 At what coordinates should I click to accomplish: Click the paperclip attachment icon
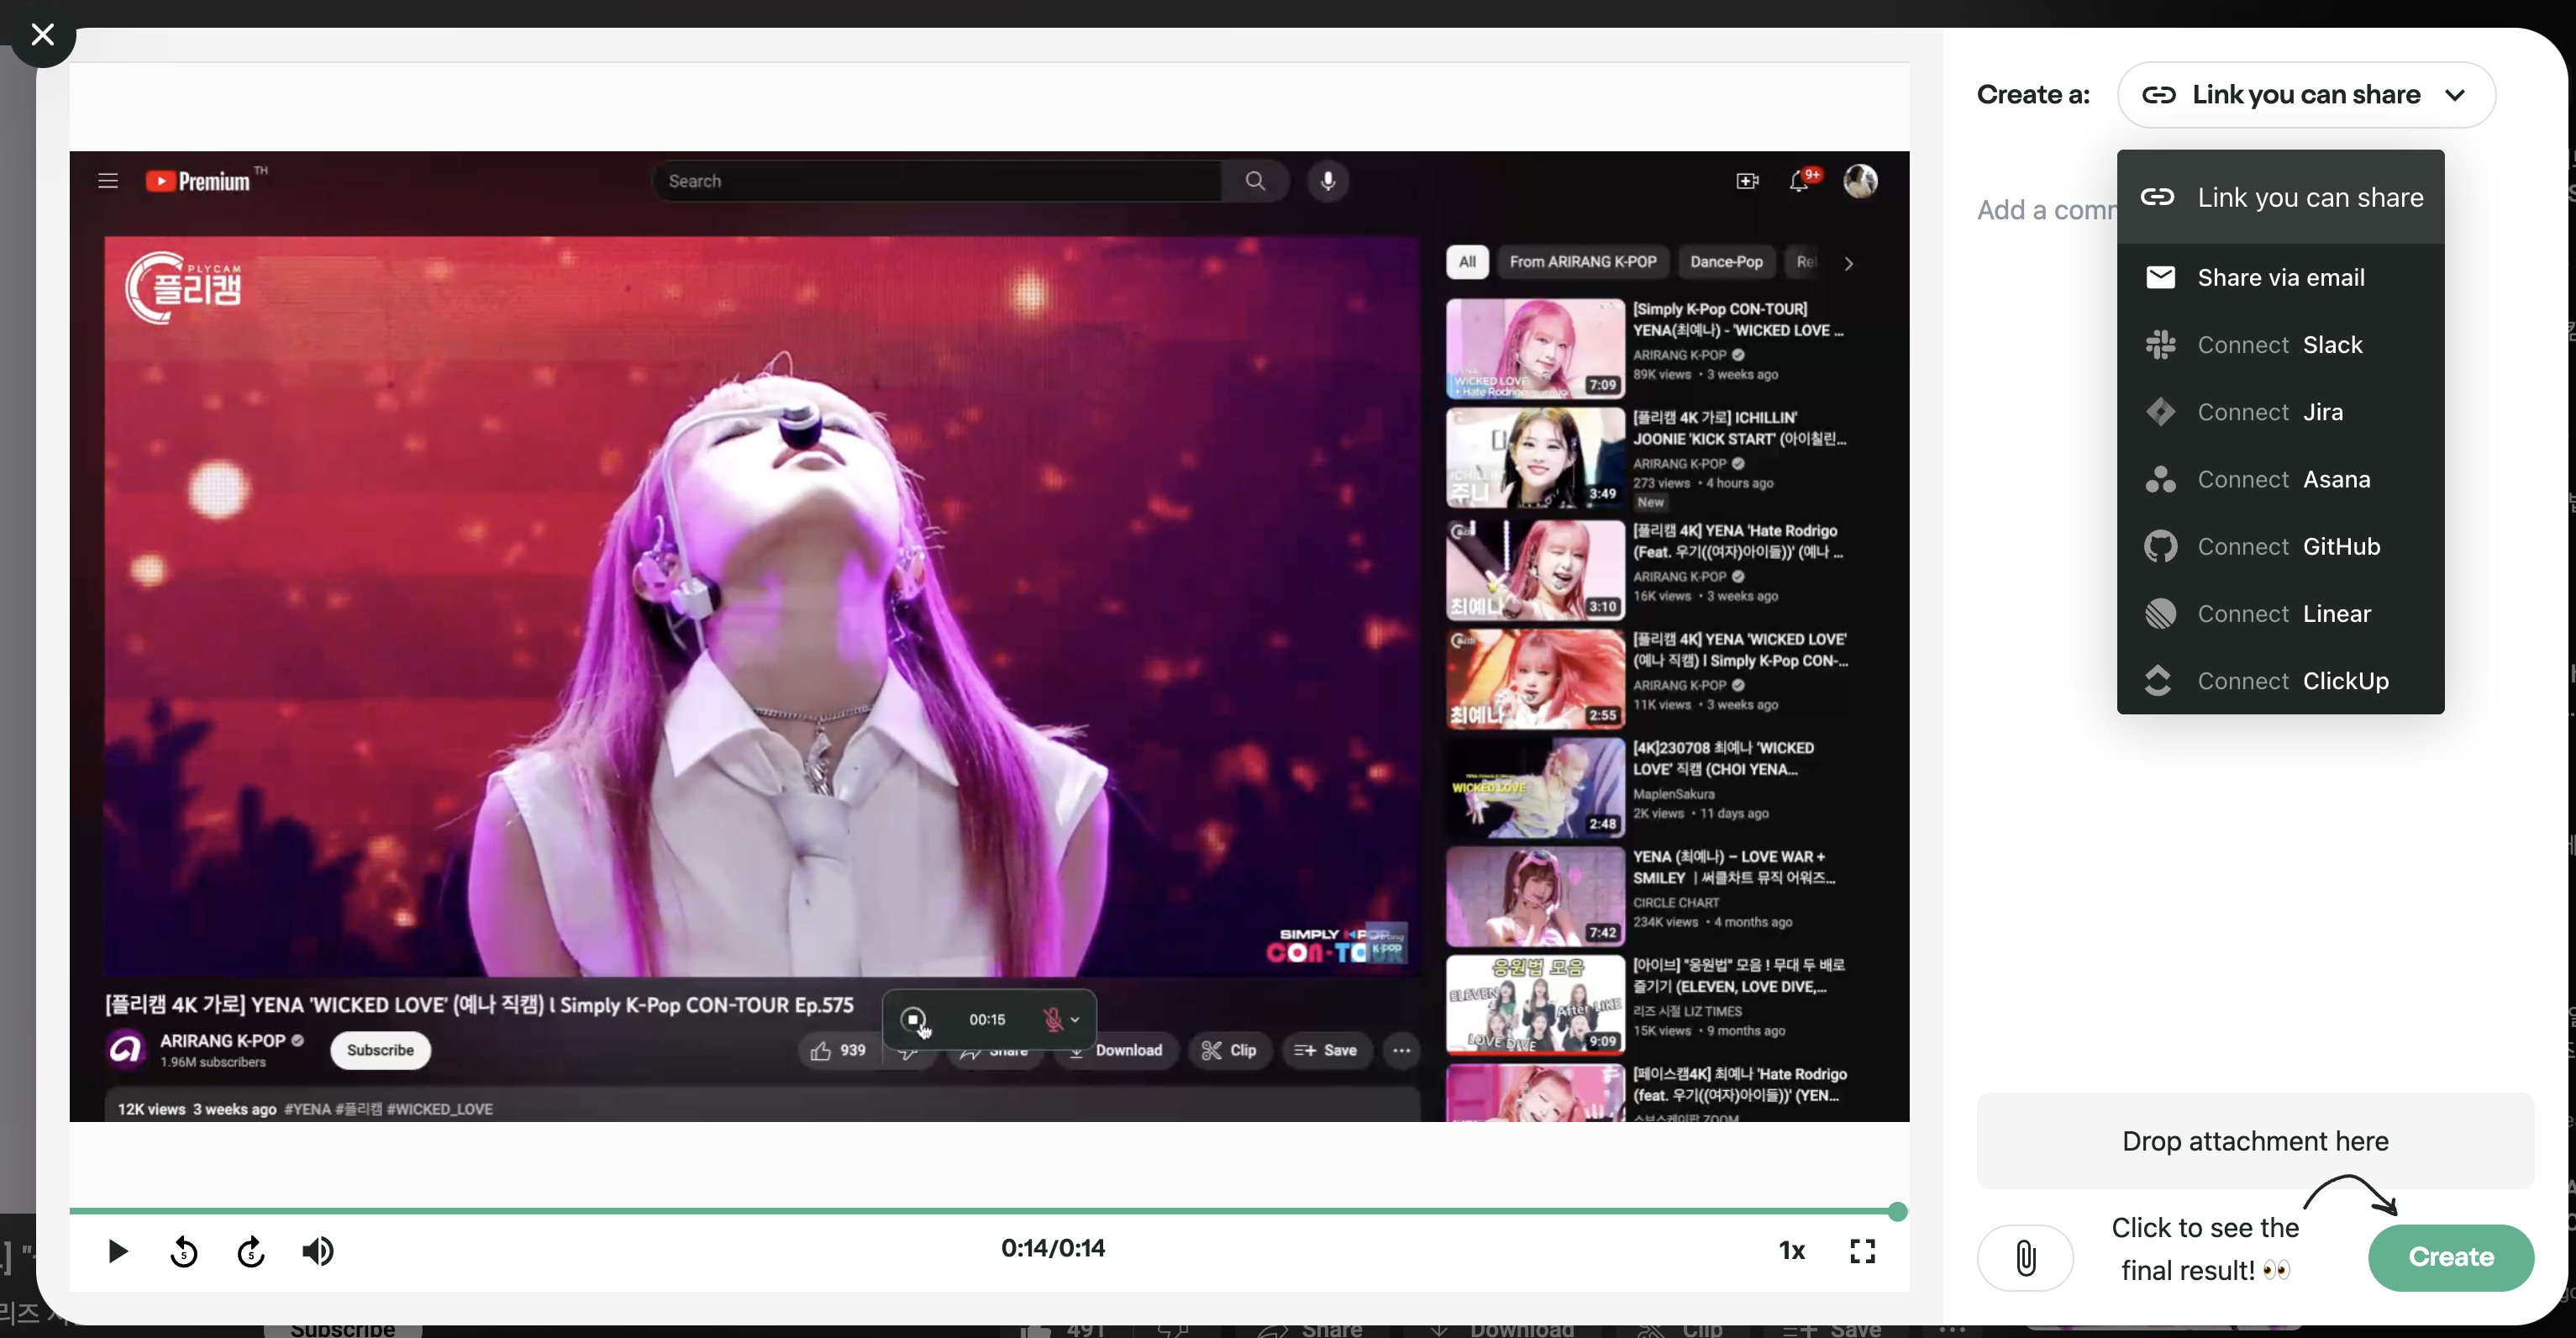point(2025,1258)
